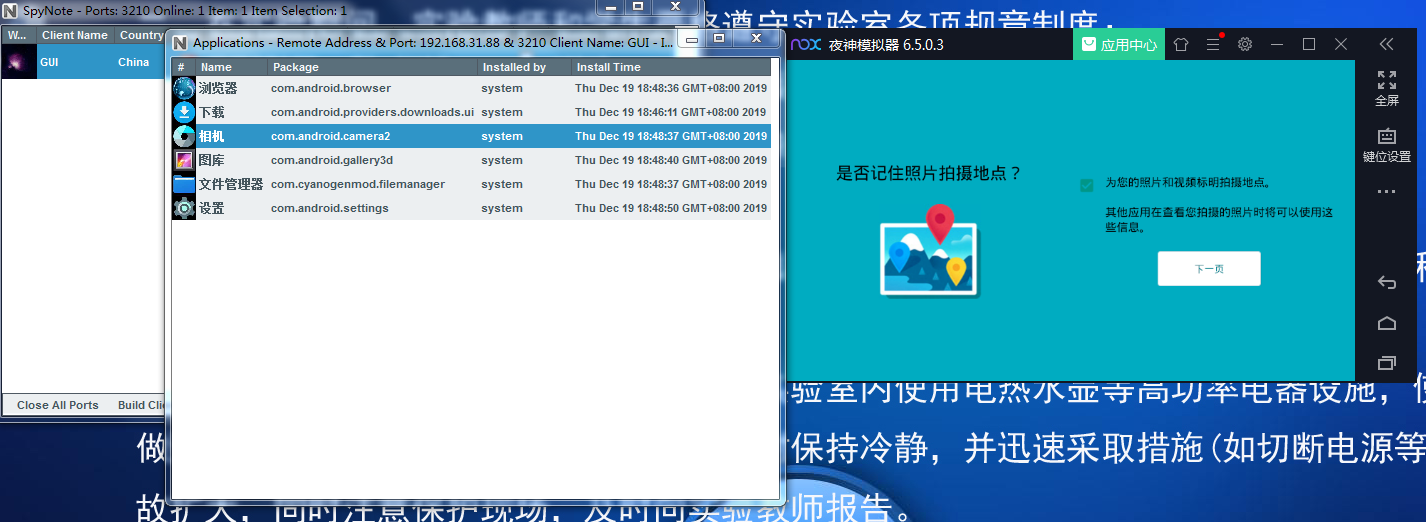Image resolution: width=1426 pixels, height=522 pixels.
Task: Click the Nox logo in title bar
Action: [x=806, y=45]
